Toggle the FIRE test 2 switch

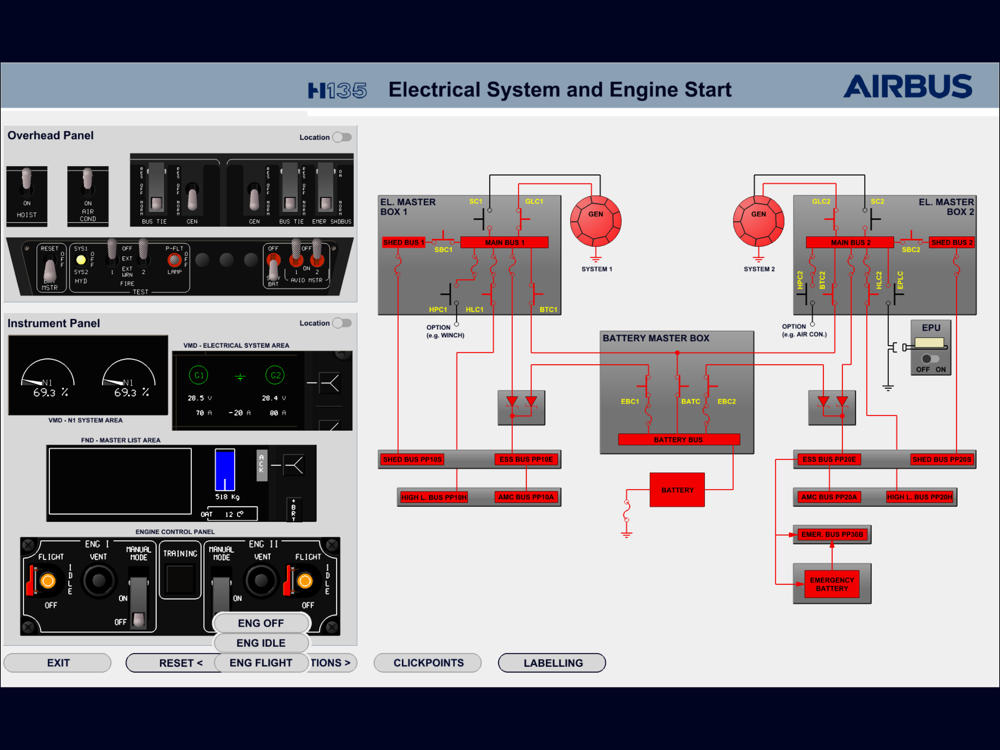coord(143,253)
